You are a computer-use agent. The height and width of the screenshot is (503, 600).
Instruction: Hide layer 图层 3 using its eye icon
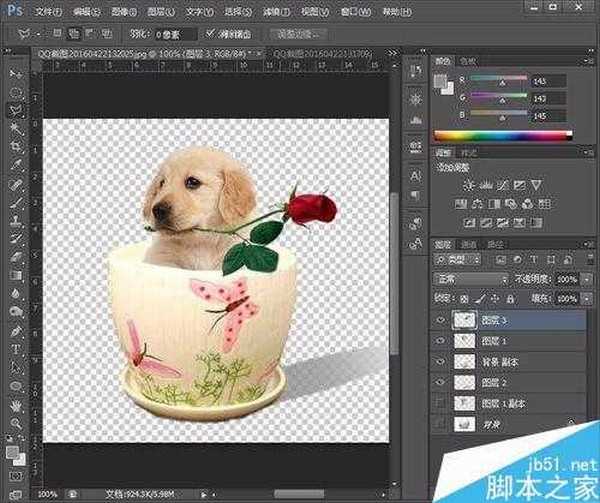442,320
